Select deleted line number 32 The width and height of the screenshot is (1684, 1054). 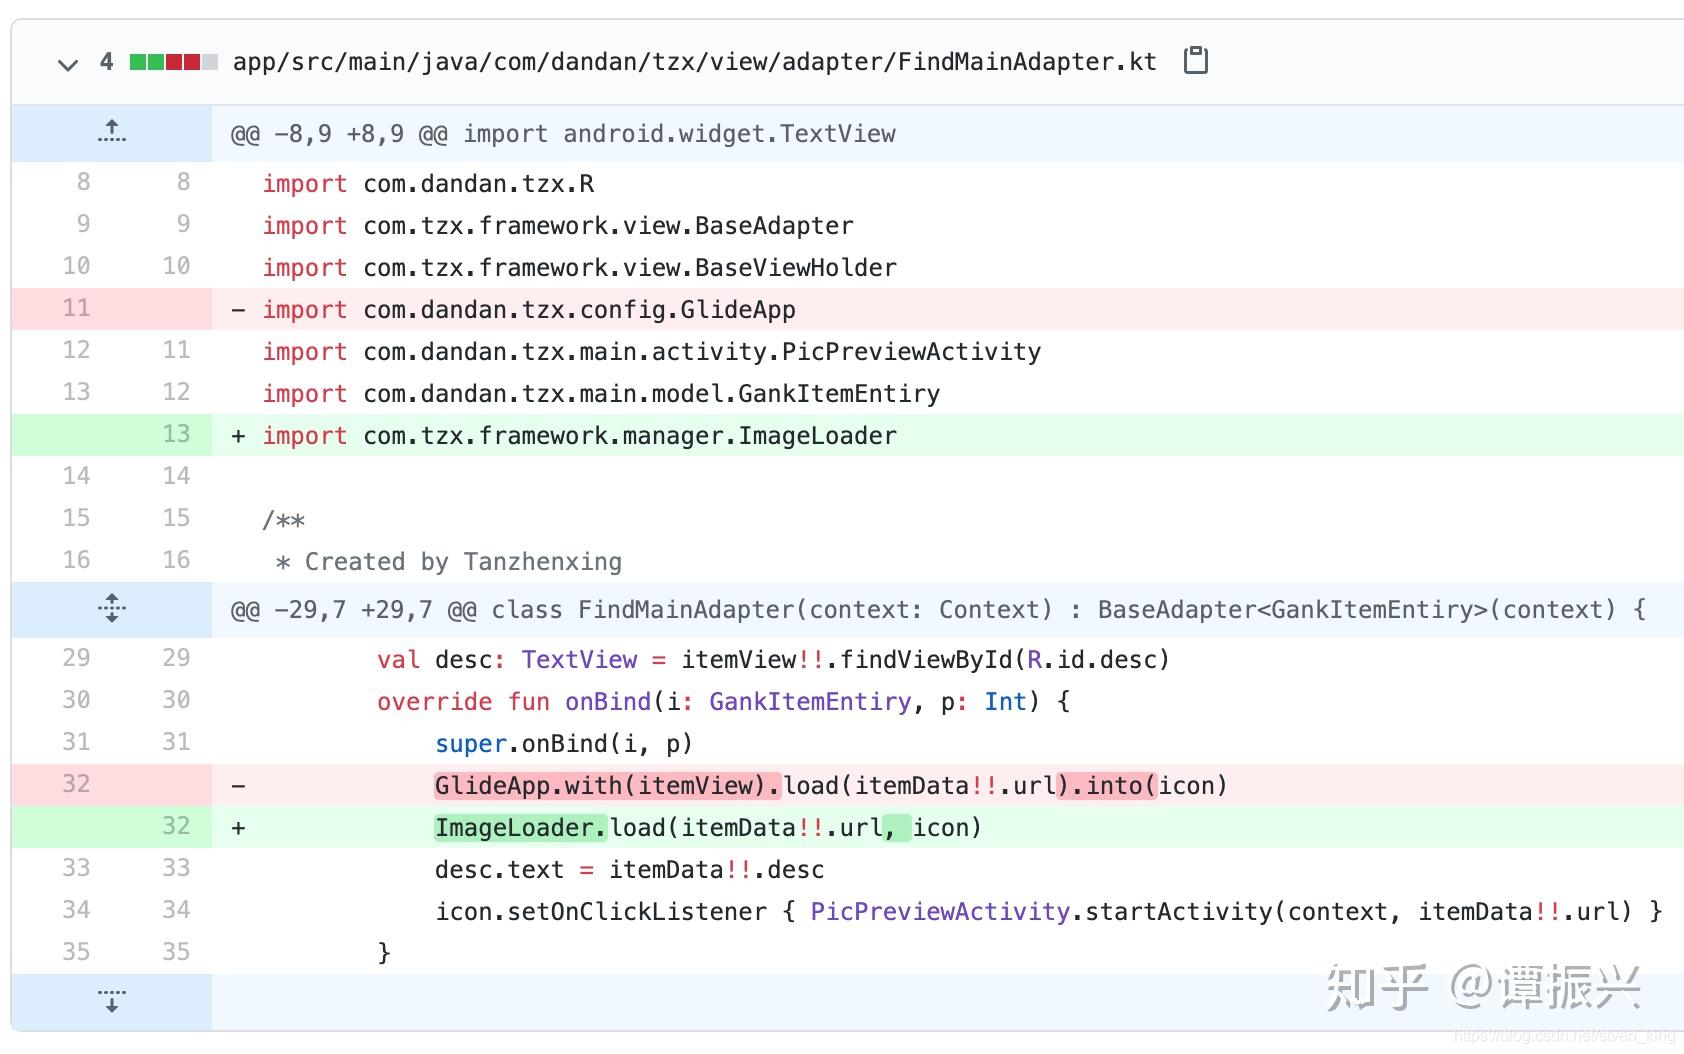tap(76, 784)
